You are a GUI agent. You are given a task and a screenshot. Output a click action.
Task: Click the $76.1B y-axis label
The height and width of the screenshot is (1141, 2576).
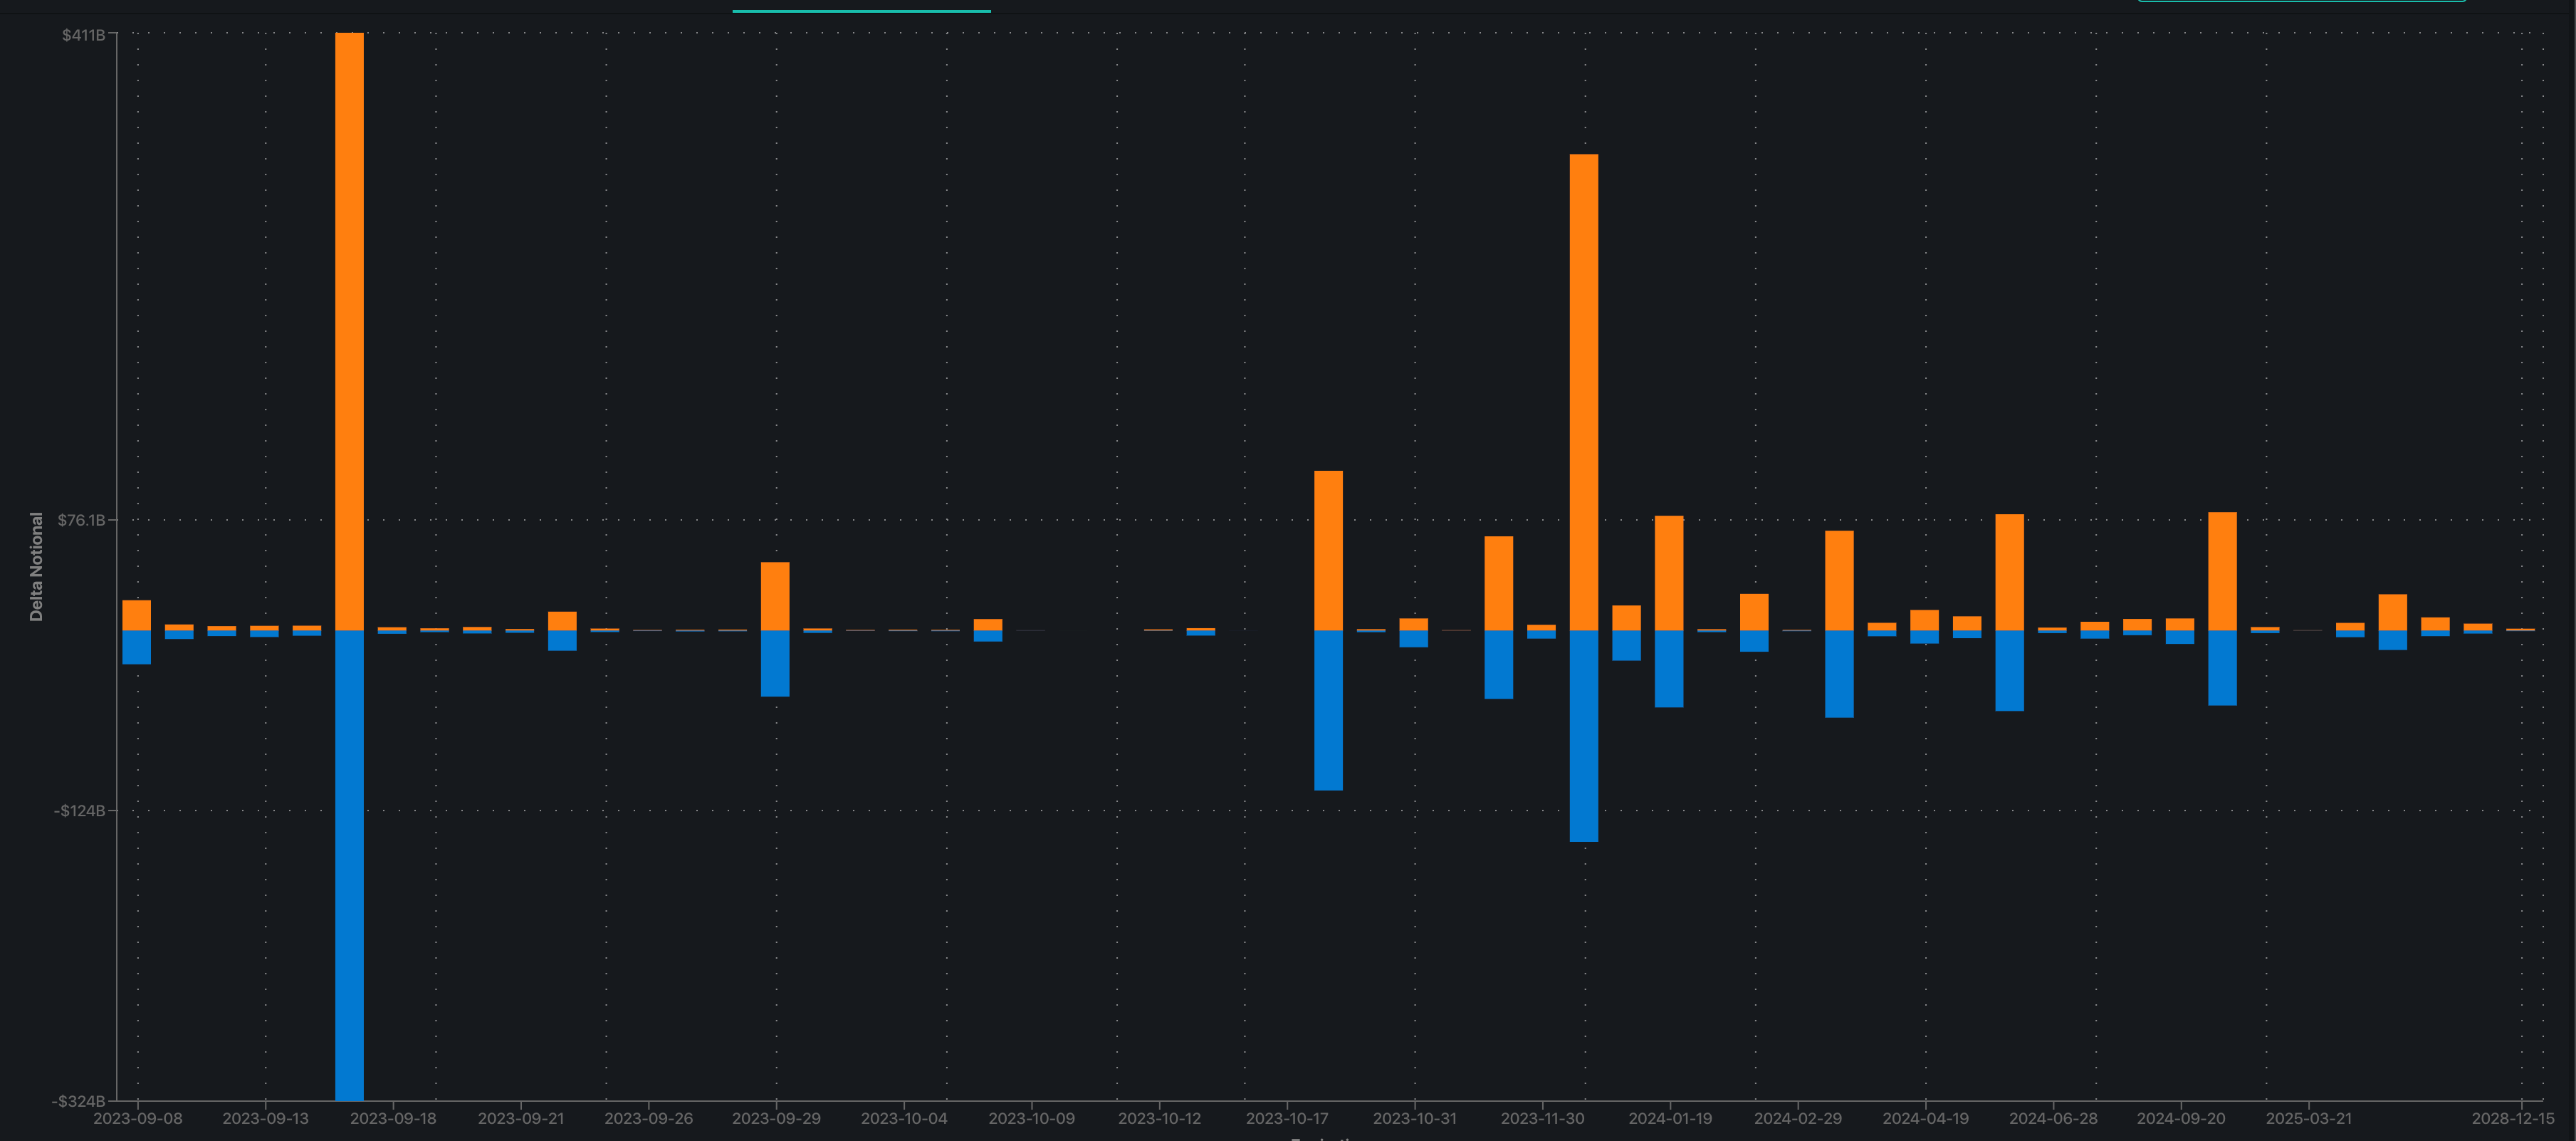[x=81, y=520]
